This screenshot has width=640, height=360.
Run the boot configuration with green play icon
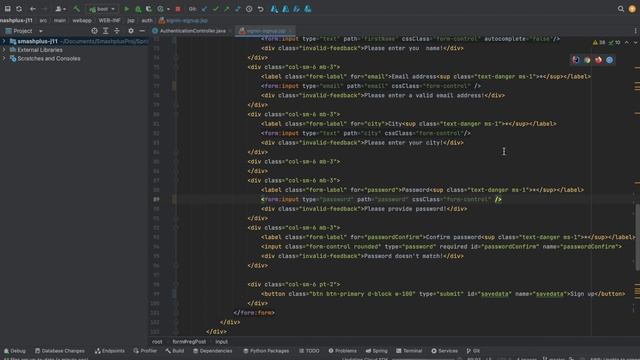(x=127, y=9)
